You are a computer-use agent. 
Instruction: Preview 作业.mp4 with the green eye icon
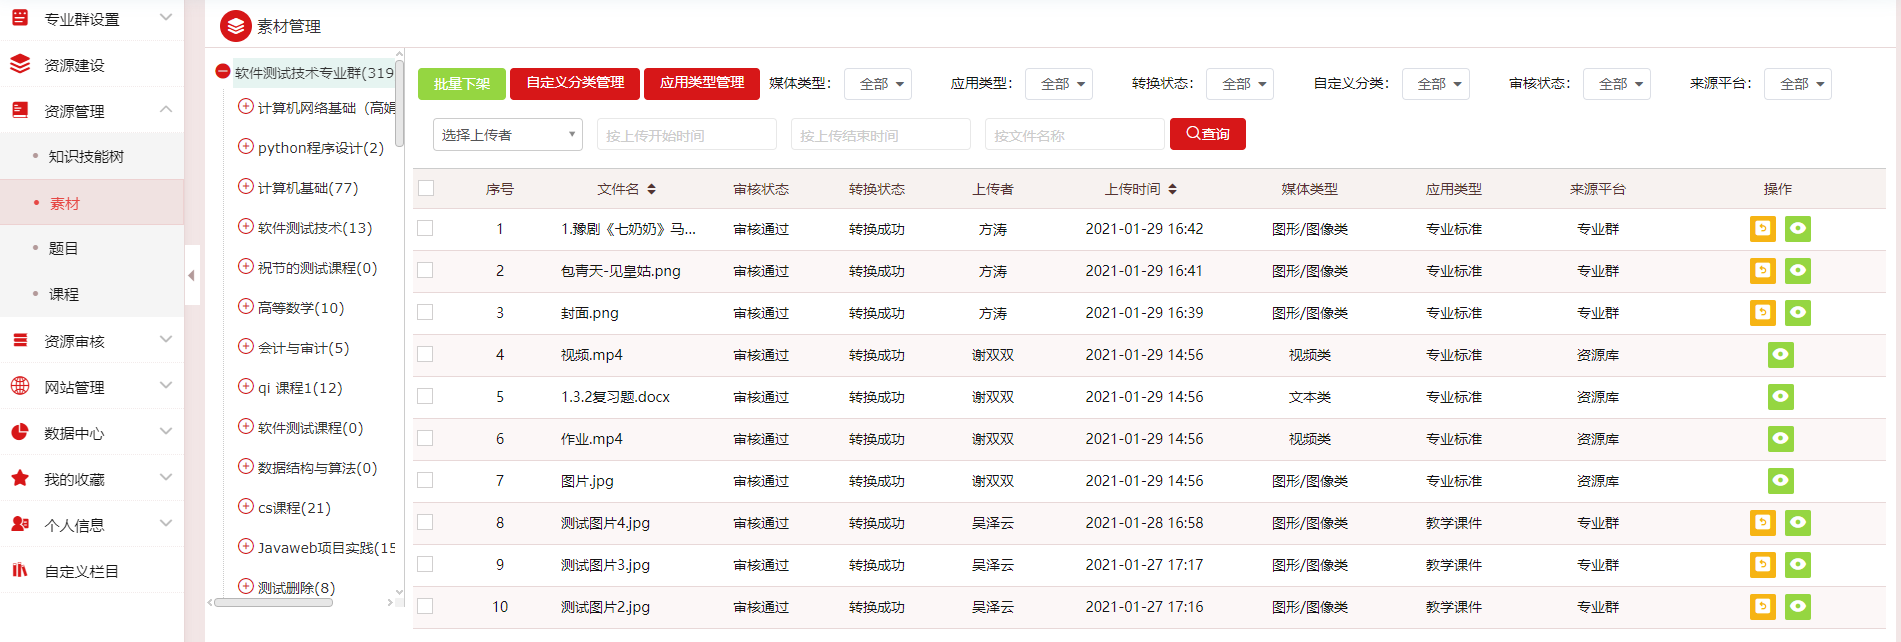(x=1780, y=439)
